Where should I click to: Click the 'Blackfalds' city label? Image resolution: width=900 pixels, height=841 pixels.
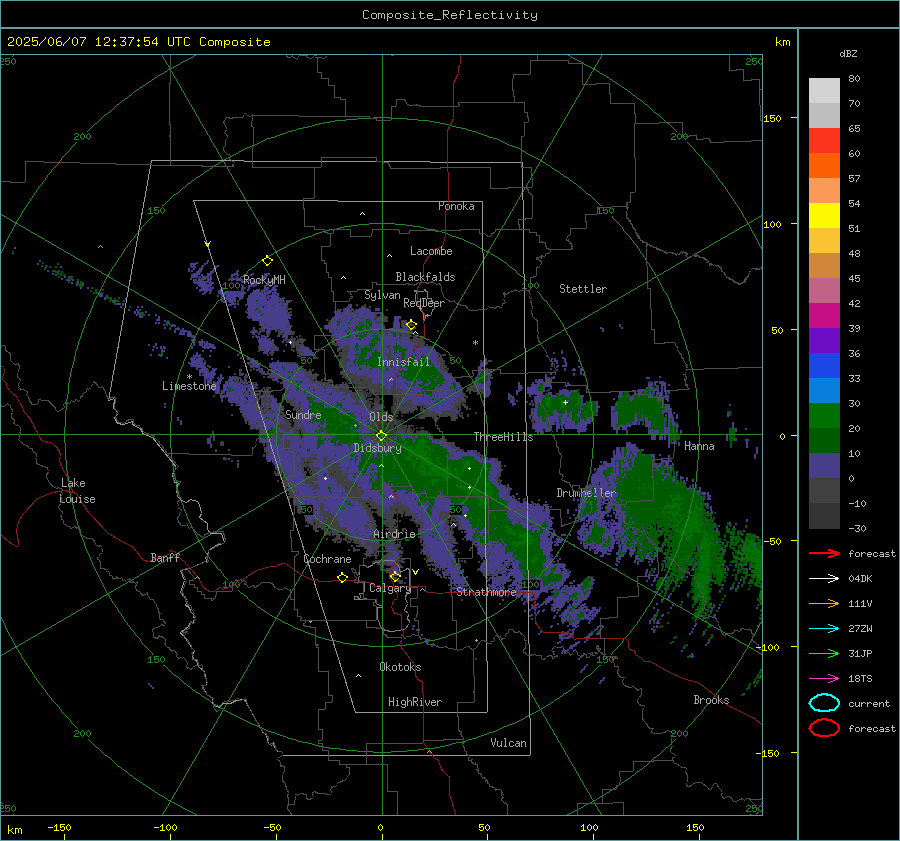pos(425,277)
